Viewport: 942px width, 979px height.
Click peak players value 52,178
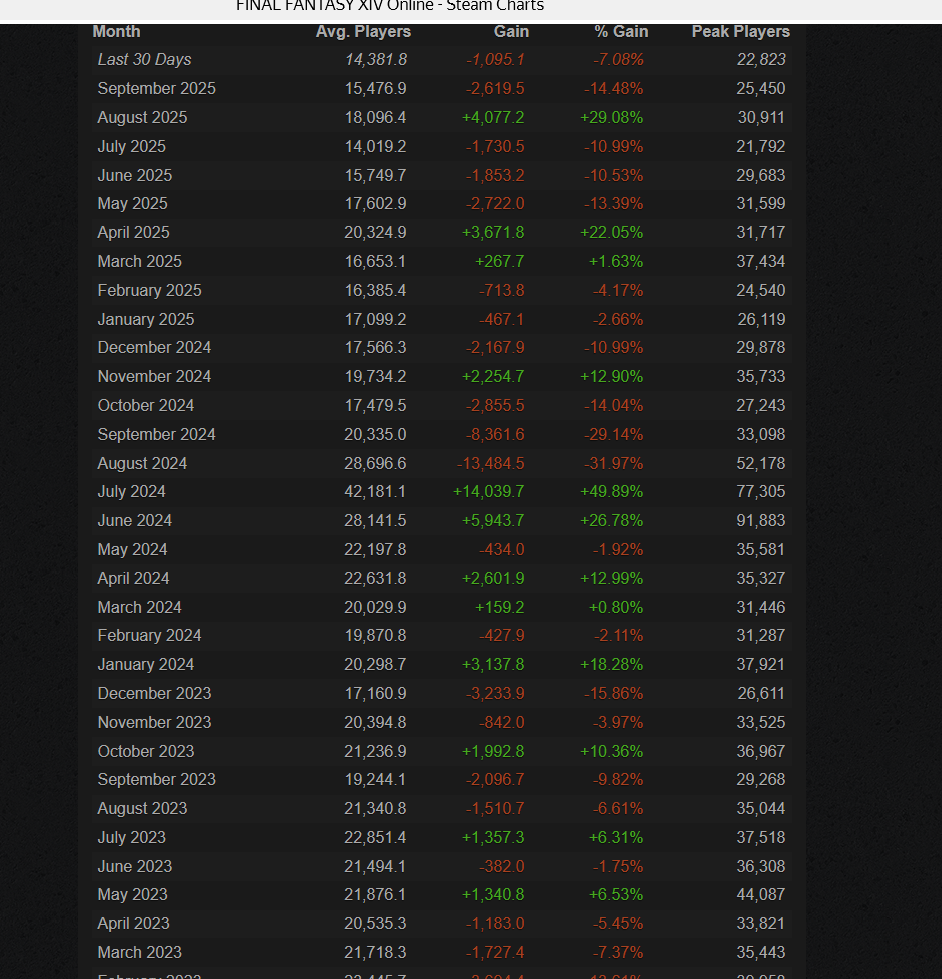pyautogui.click(x=761, y=463)
